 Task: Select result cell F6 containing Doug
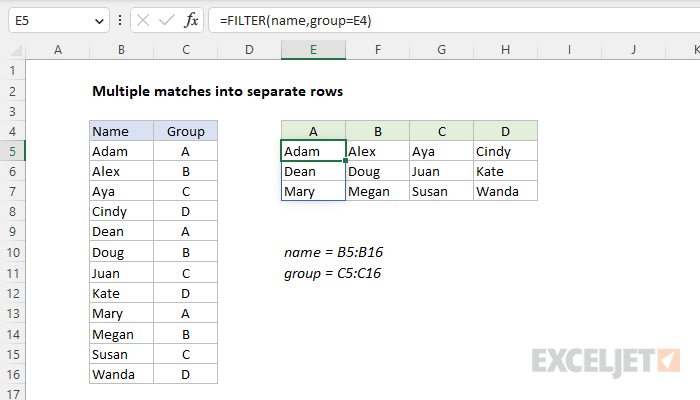[378, 171]
